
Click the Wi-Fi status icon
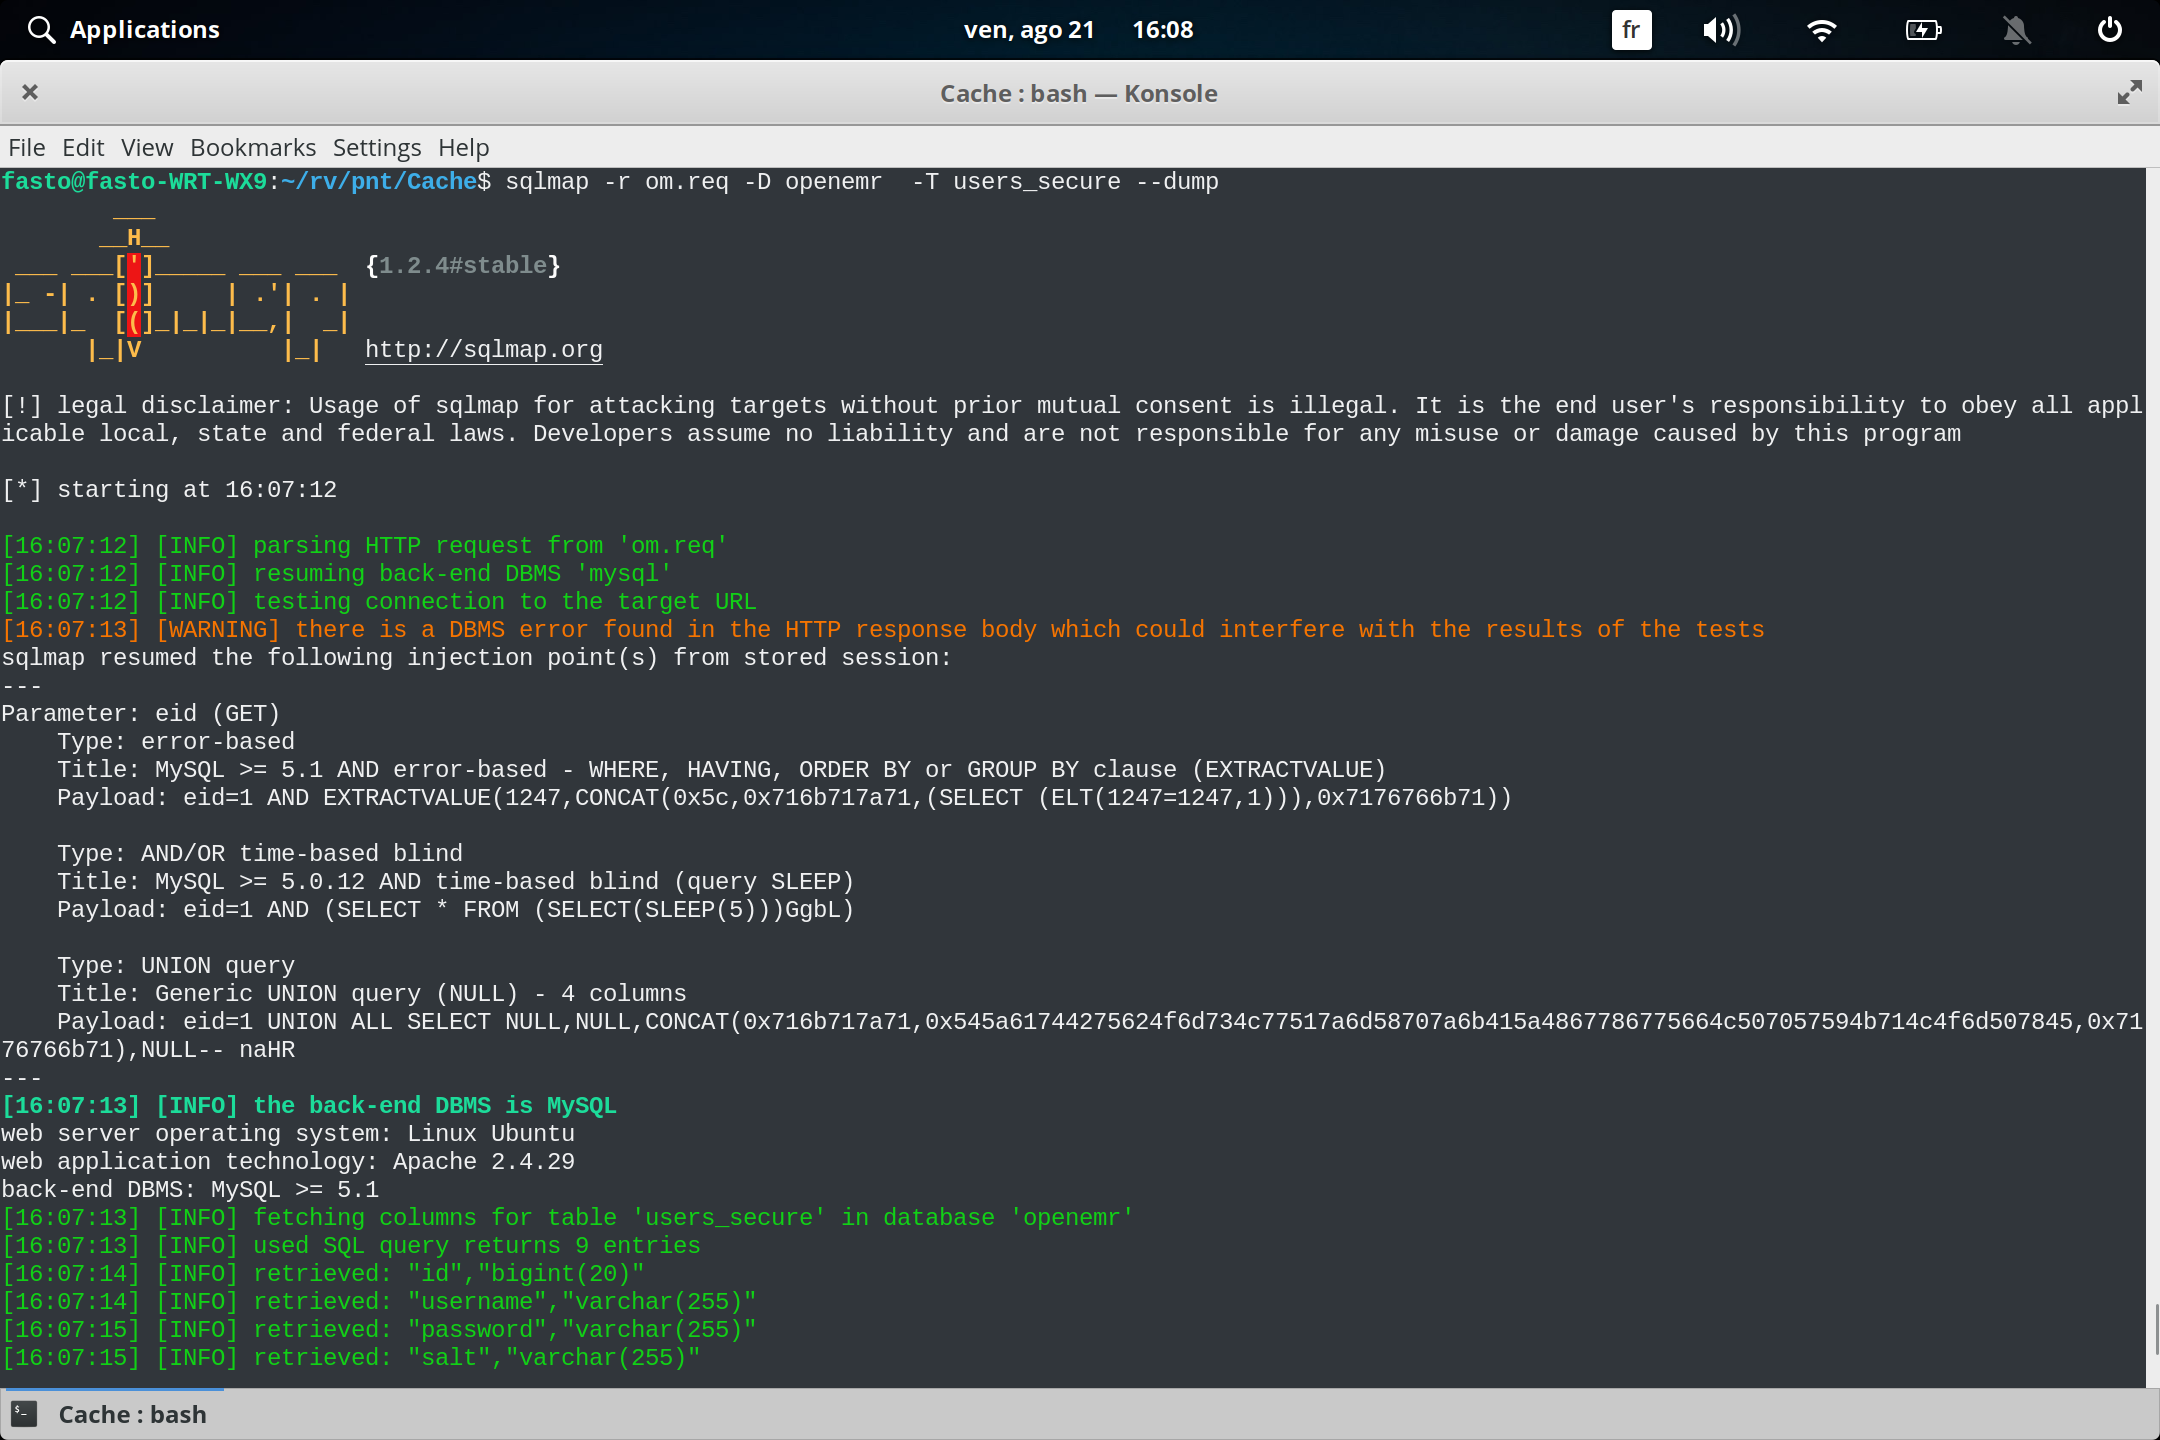(1822, 30)
